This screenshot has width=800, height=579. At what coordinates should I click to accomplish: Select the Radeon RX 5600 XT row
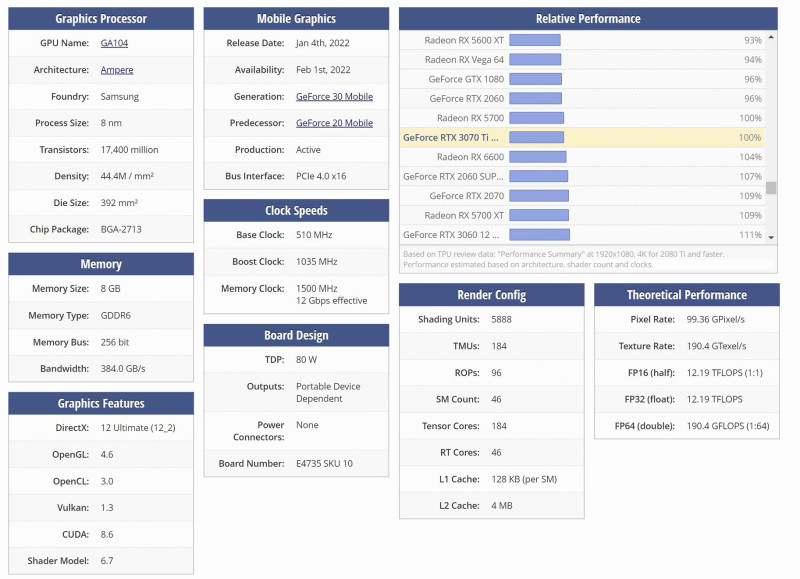pyautogui.click(x=582, y=40)
